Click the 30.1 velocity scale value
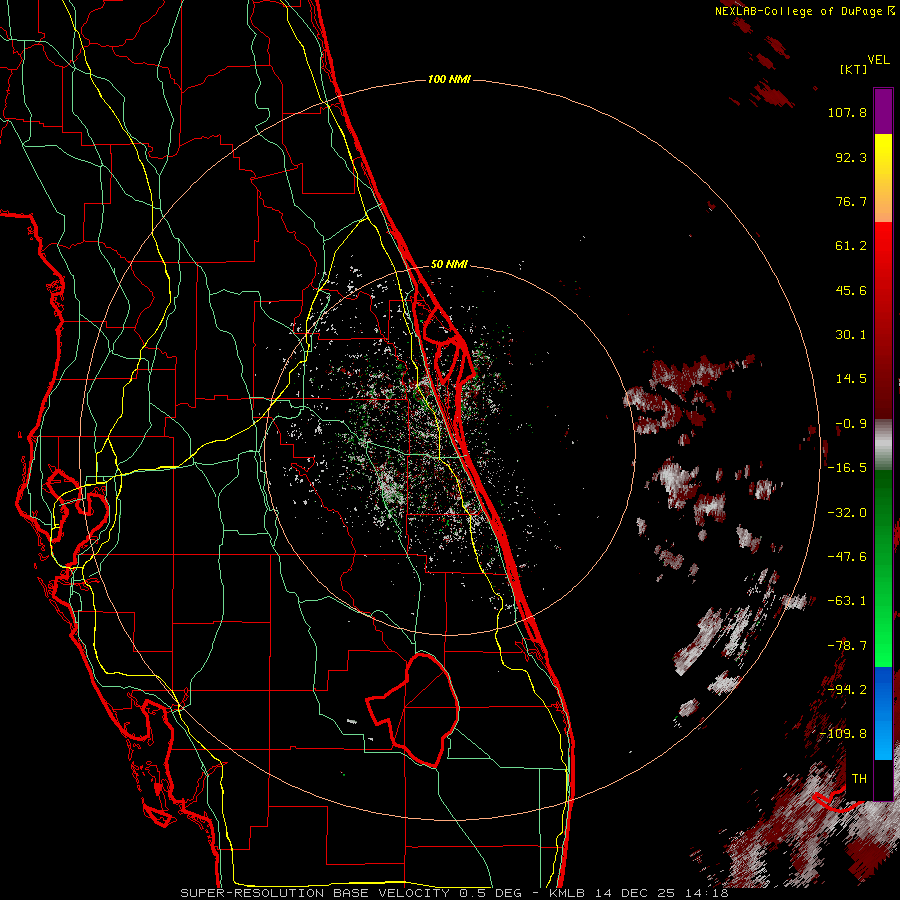This screenshot has height=900, width=900. (851, 335)
